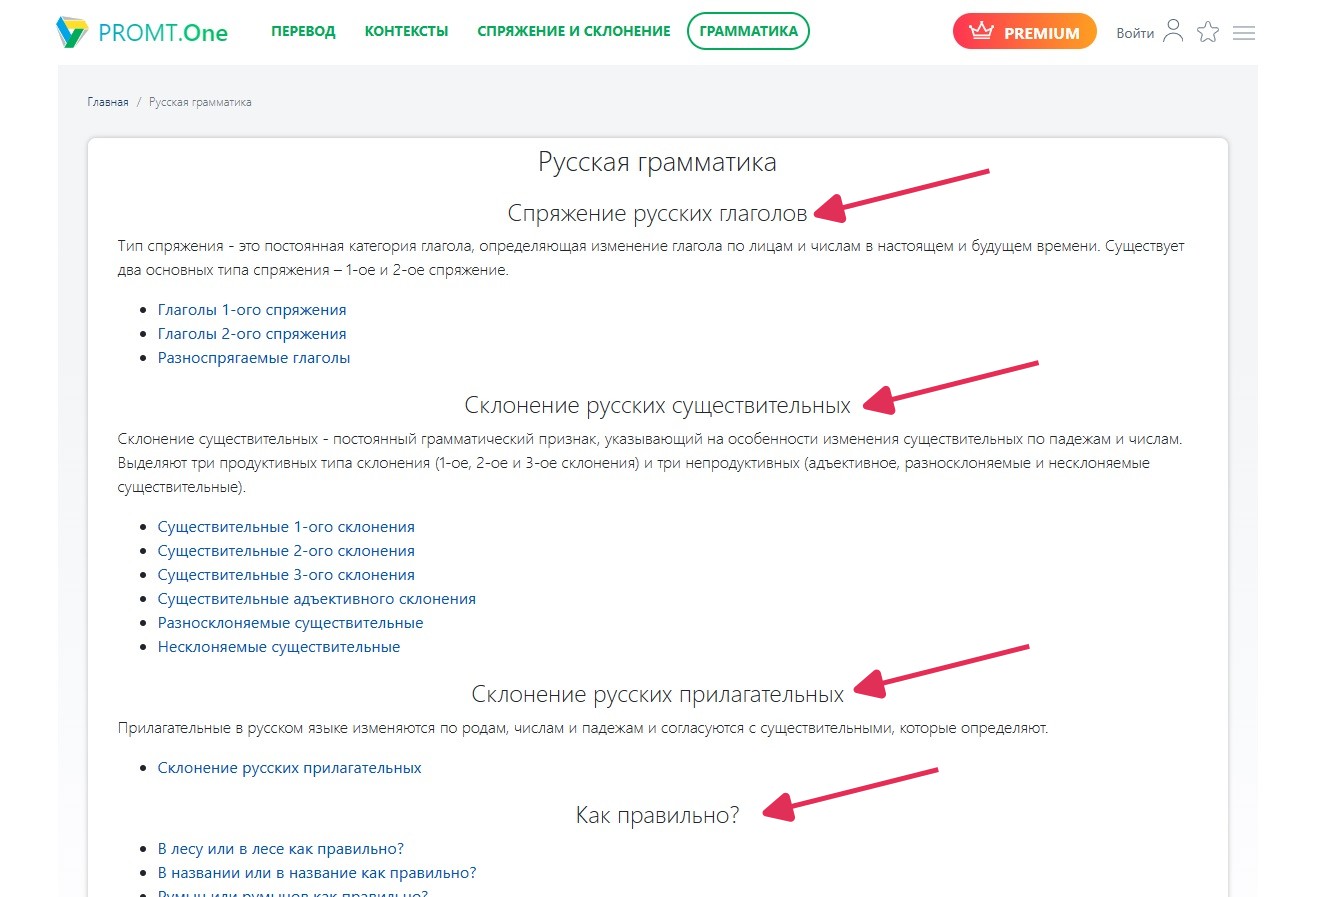
Task: Select the ГРАММАТИКА tab
Action: (748, 31)
